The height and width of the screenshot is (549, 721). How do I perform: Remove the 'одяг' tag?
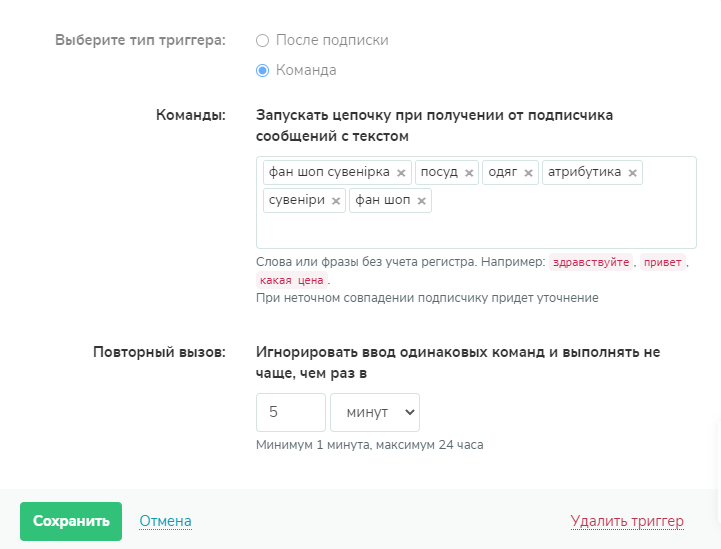528,173
